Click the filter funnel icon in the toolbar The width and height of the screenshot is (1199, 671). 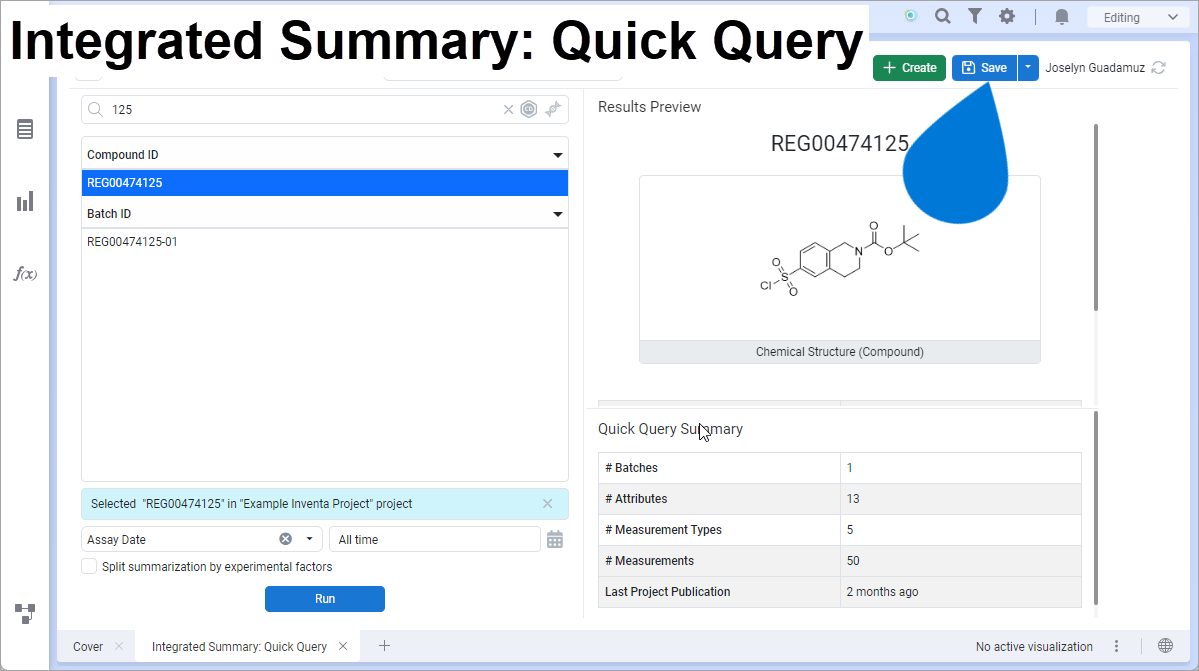[975, 16]
